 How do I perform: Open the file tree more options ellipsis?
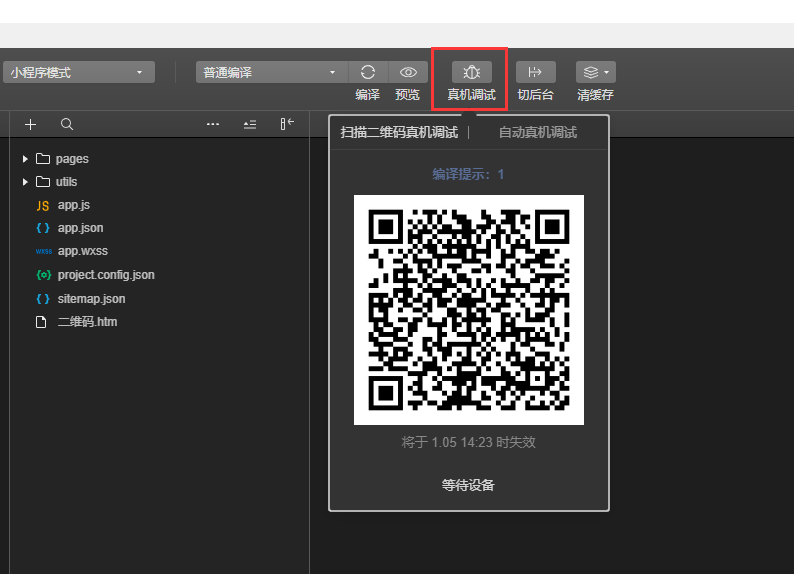213,124
